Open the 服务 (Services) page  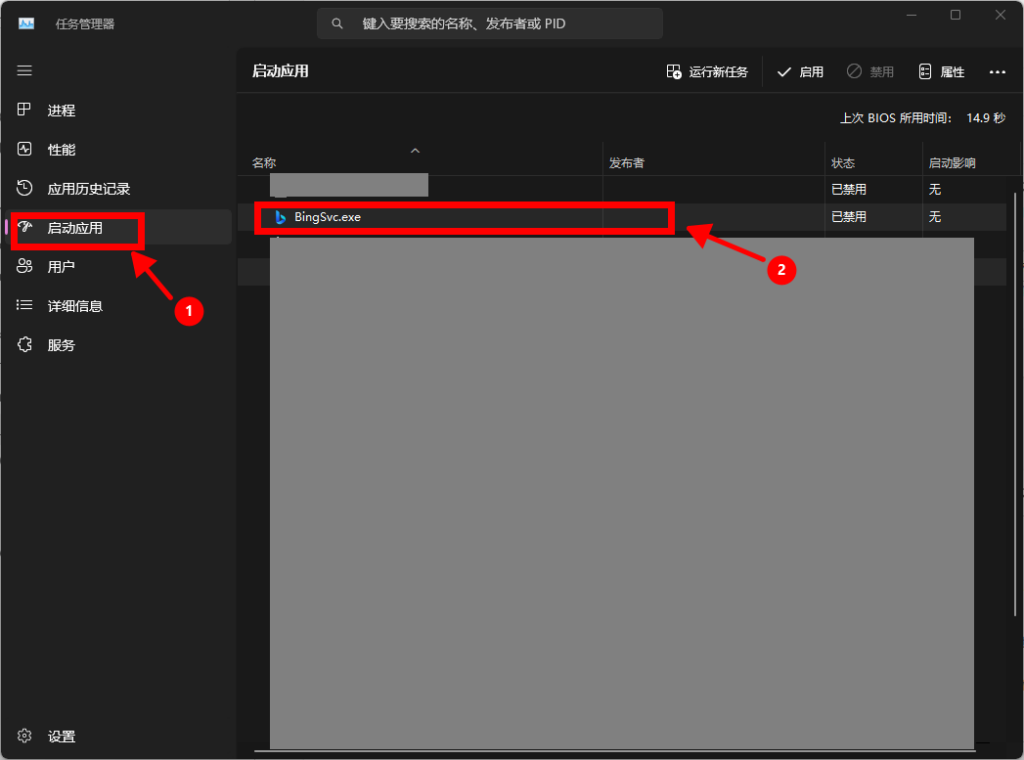[x=61, y=345]
